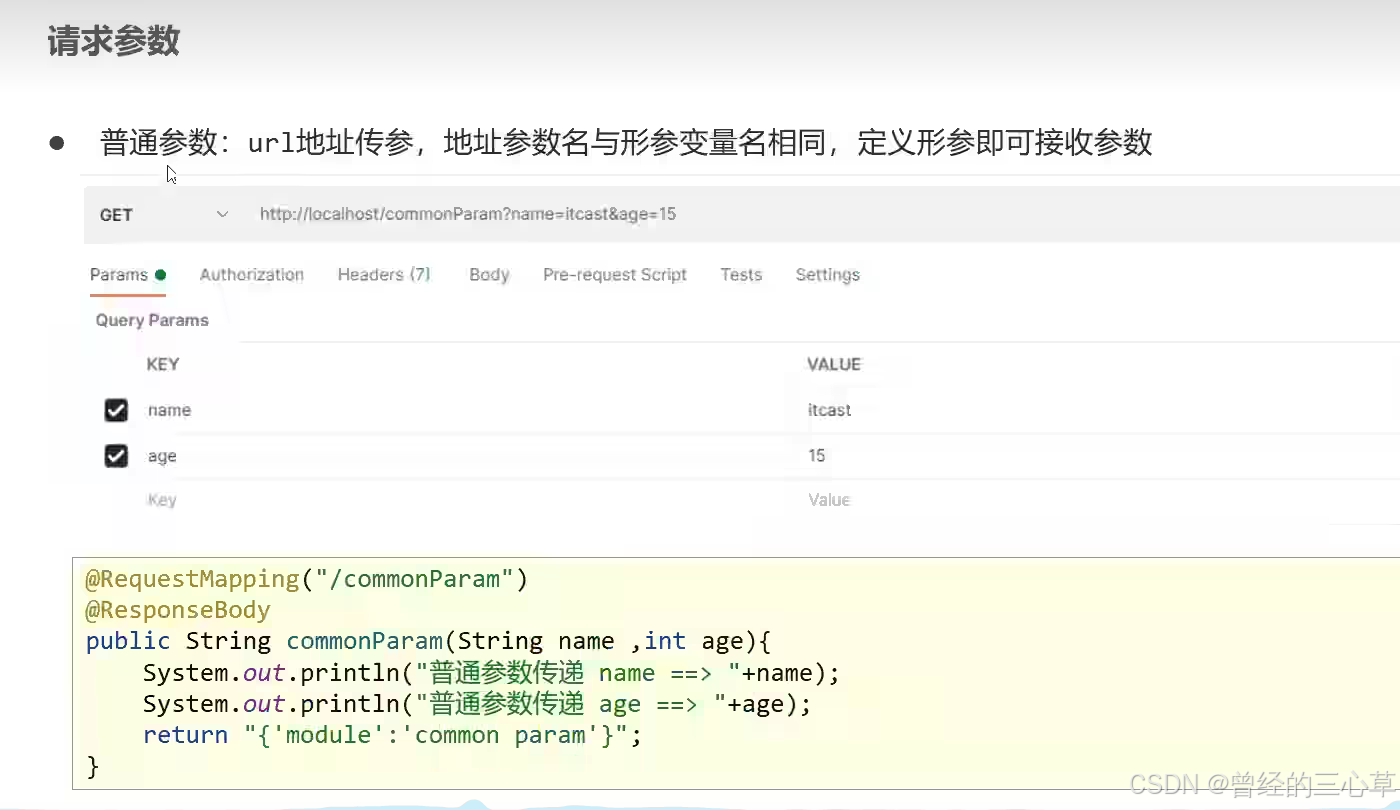Click the return statement code line

coord(392,735)
